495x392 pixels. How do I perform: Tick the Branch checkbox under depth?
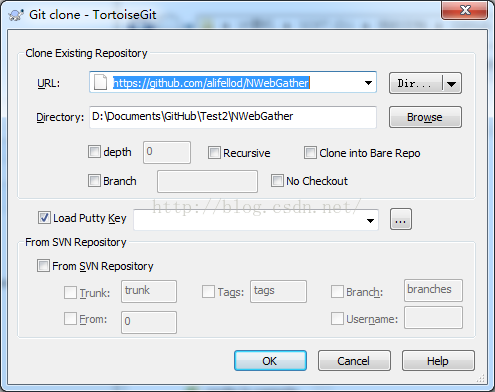point(94,181)
